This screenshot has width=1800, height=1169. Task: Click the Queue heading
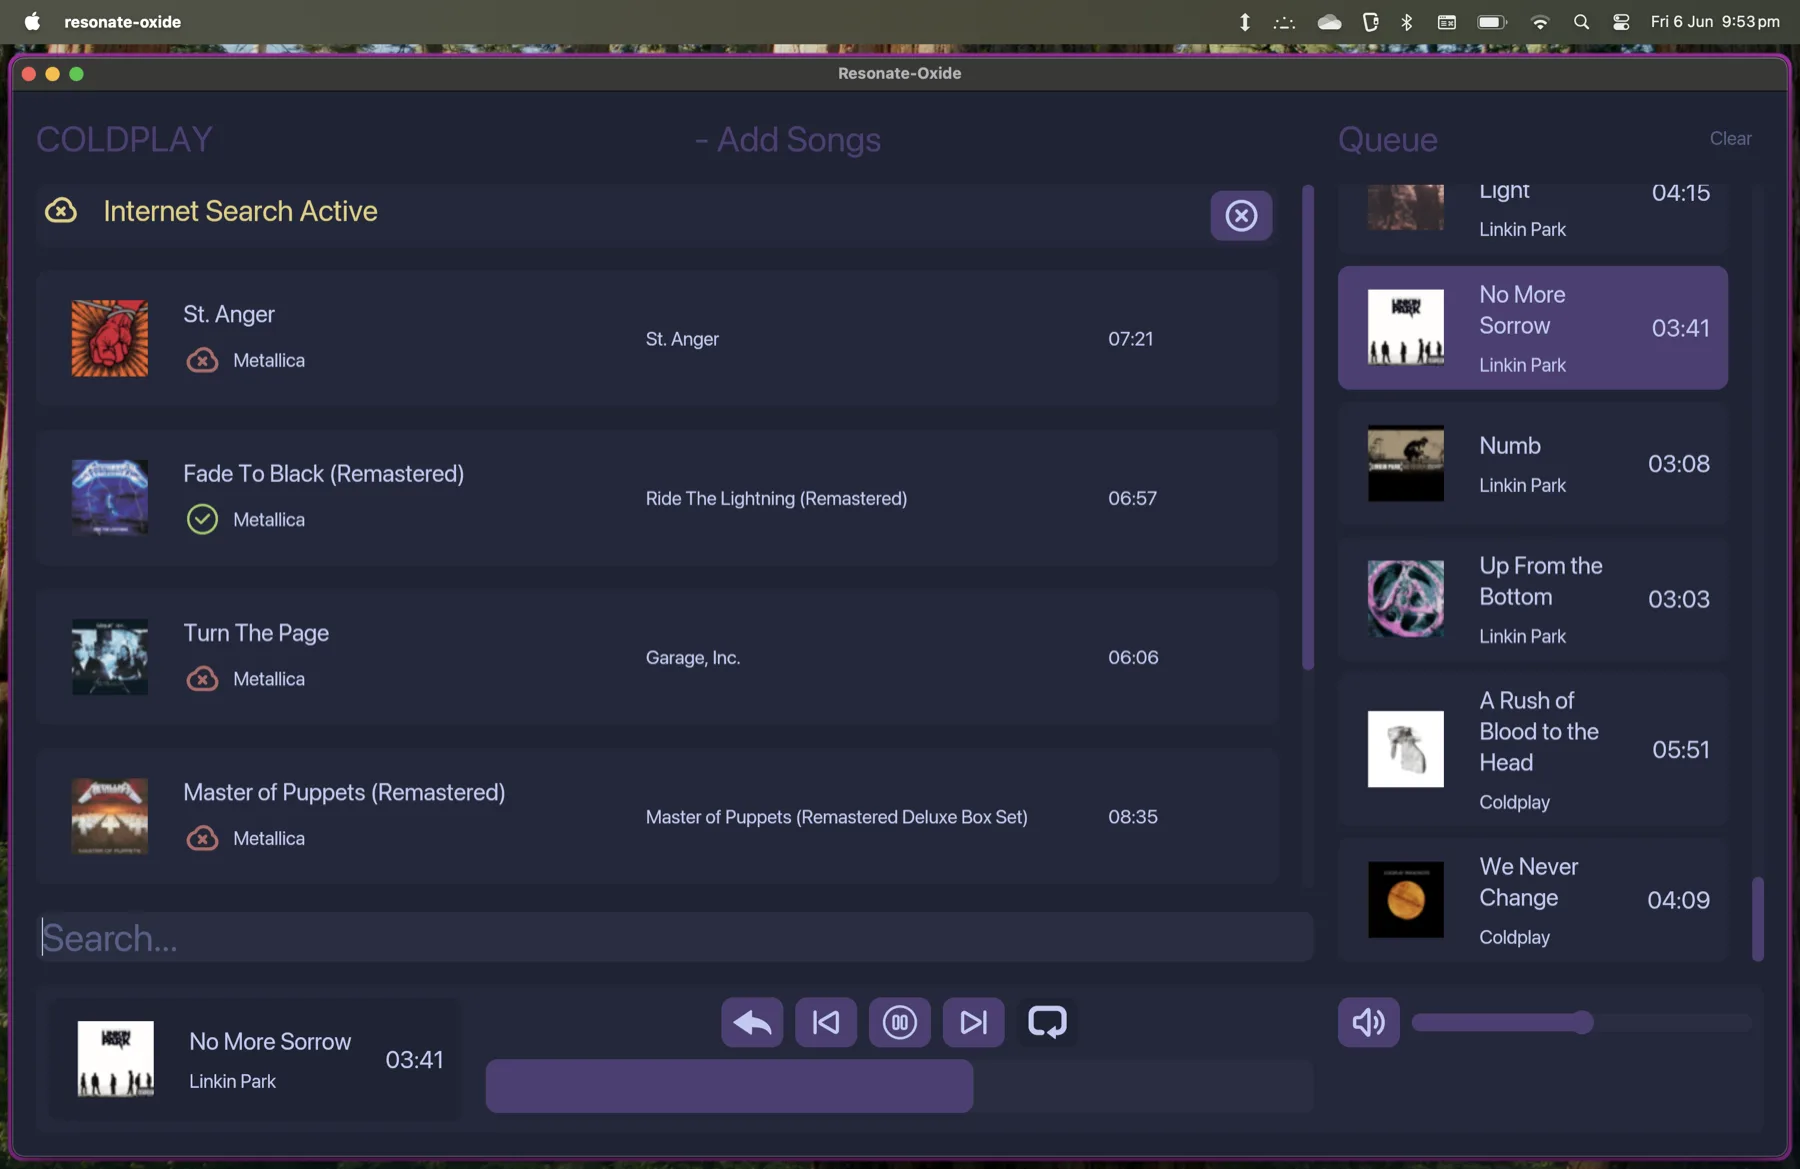tap(1388, 140)
